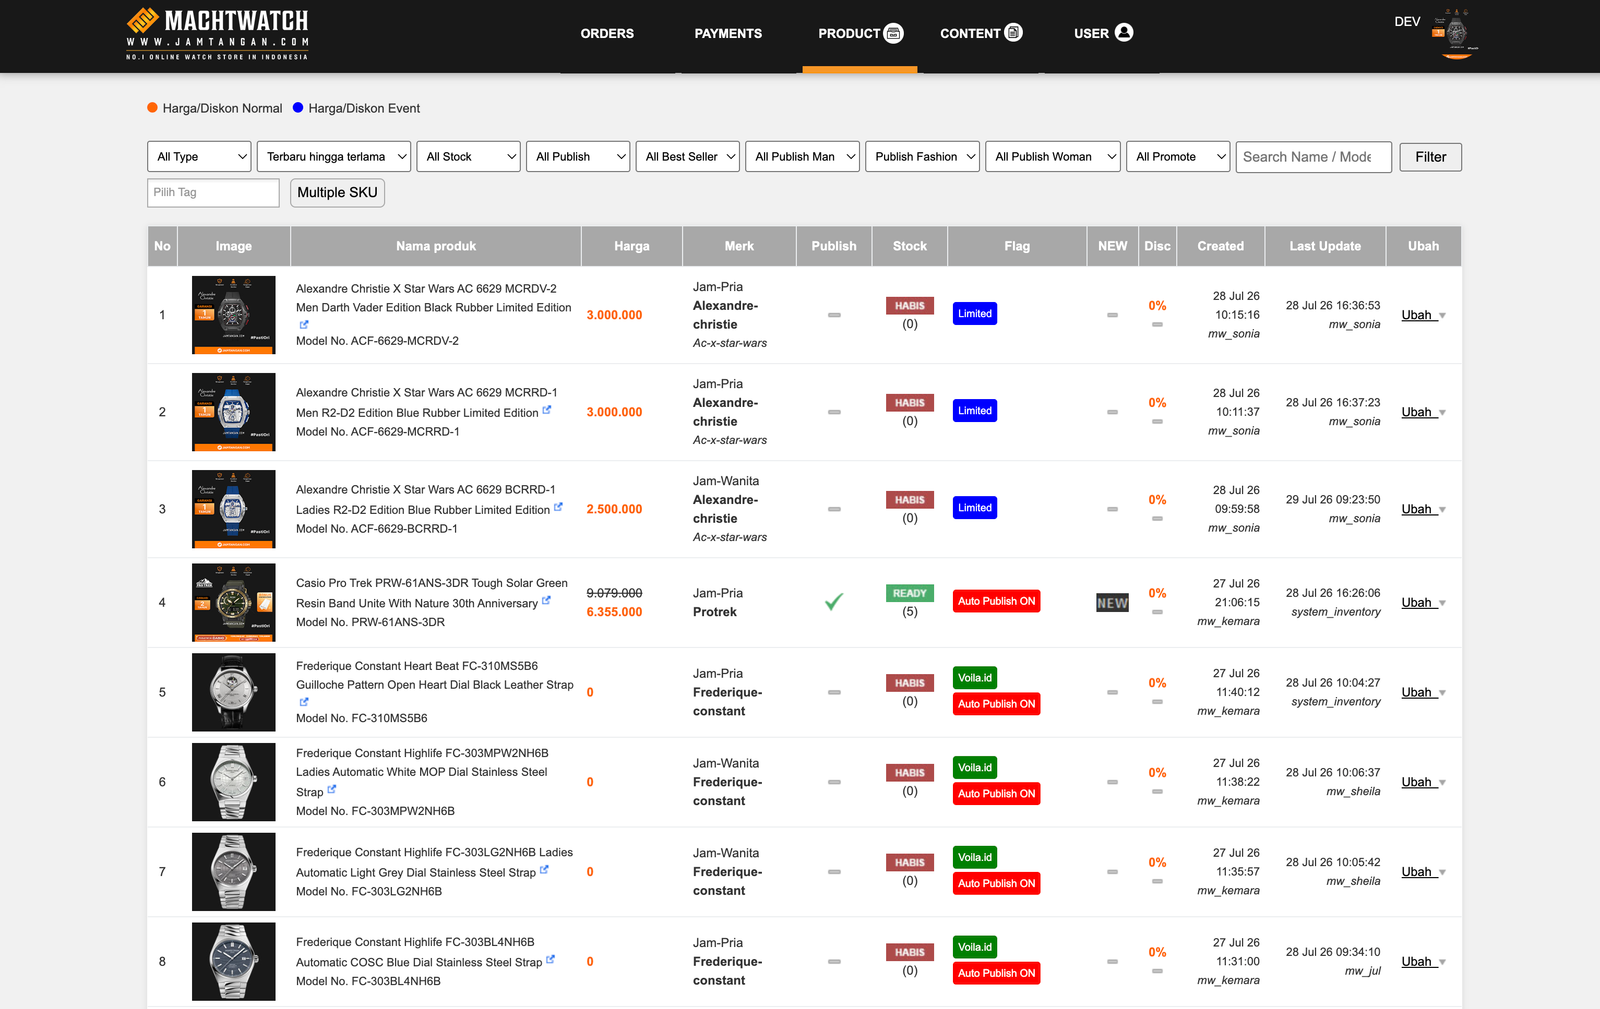Open the All Type filter dropdown
The width and height of the screenshot is (1600, 1009).
(x=199, y=157)
